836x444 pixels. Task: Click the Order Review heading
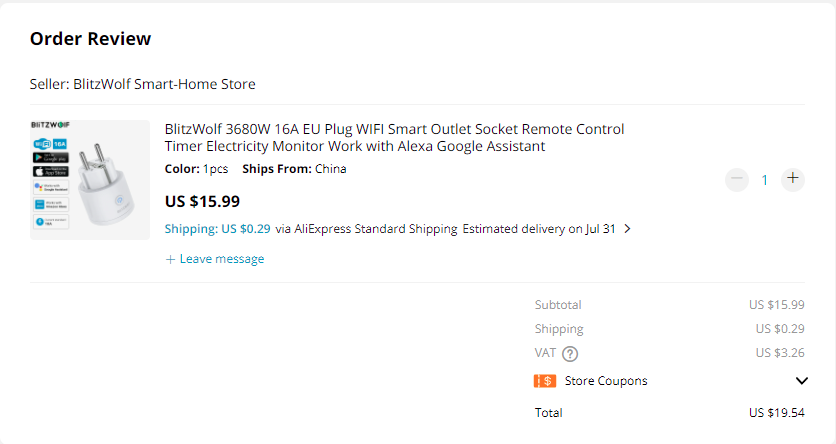coord(90,39)
